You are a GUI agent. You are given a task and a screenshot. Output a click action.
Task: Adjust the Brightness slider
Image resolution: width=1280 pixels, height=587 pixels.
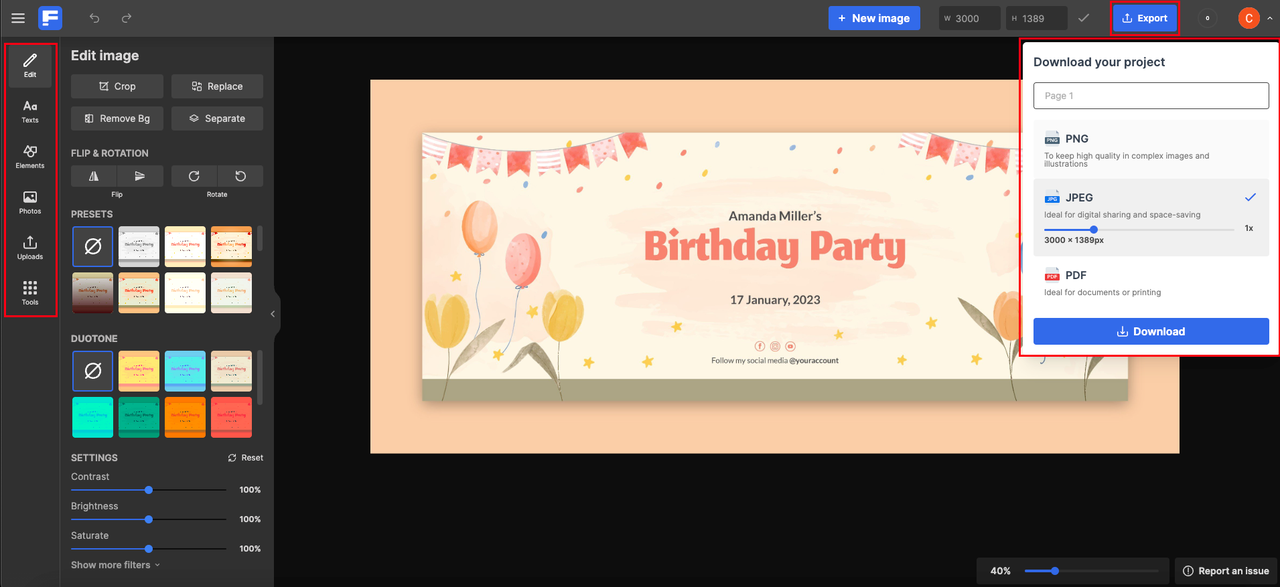149,519
